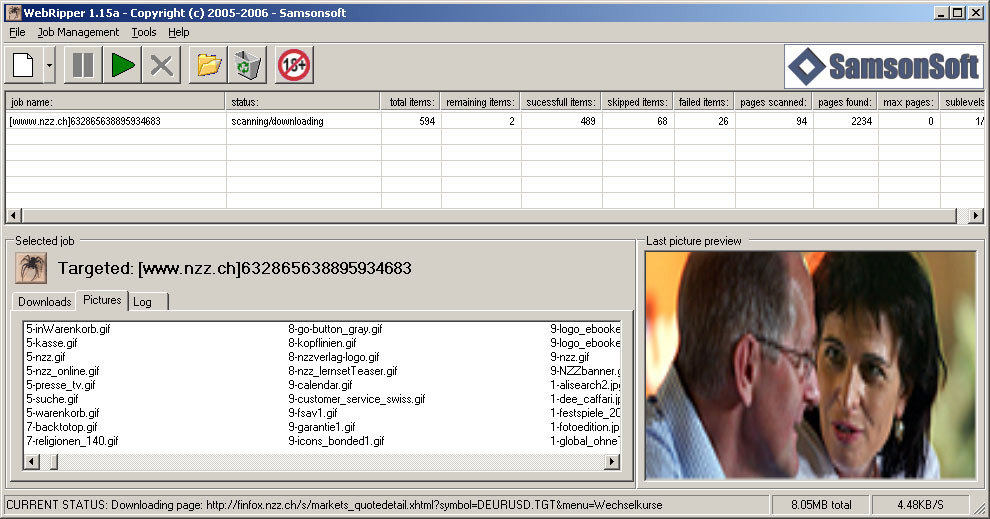Click the recycle bin toolbar icon

tap(248, 65)
